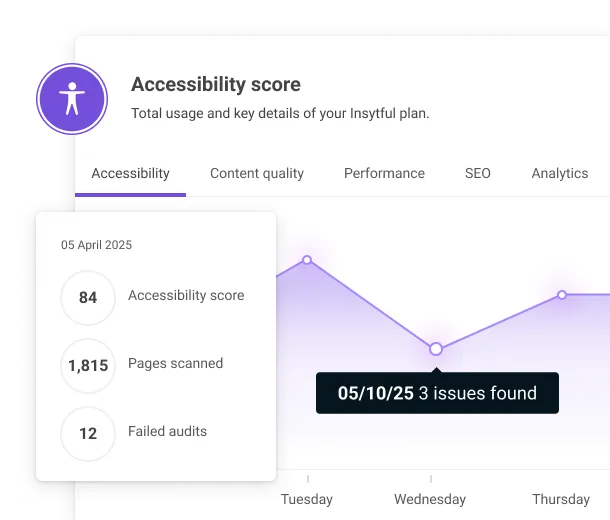Click the 3 issues found tooltip

(437, 393)
